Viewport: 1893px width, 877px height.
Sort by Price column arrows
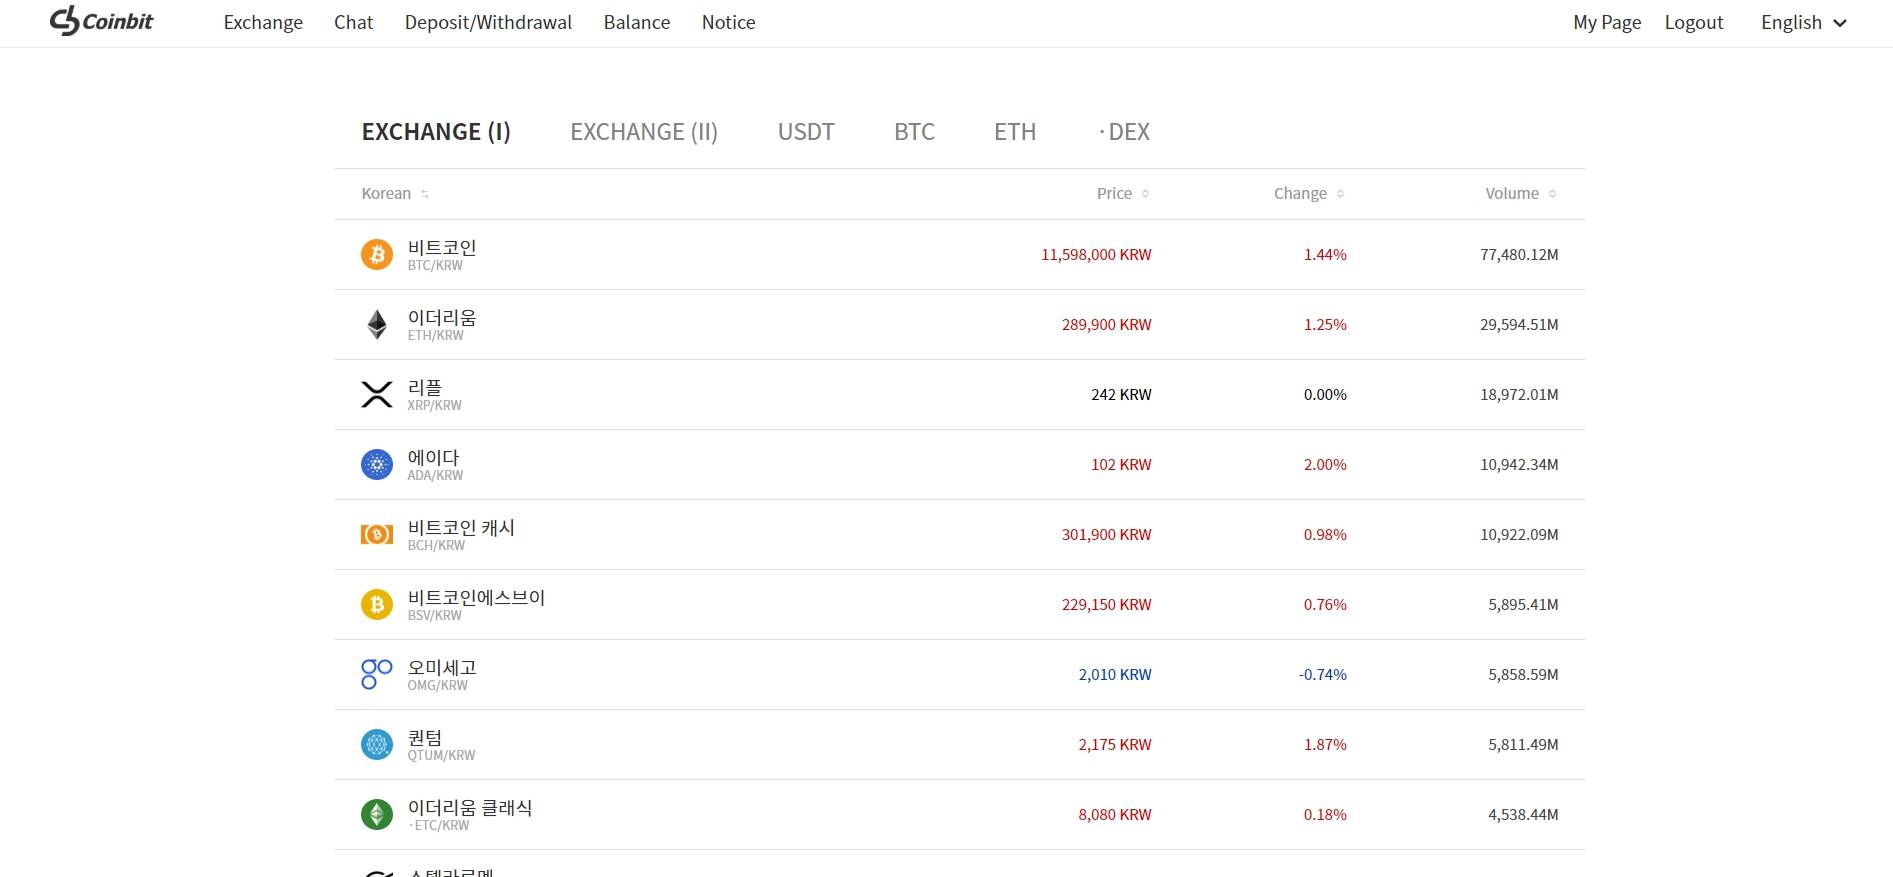(1145, 194)
